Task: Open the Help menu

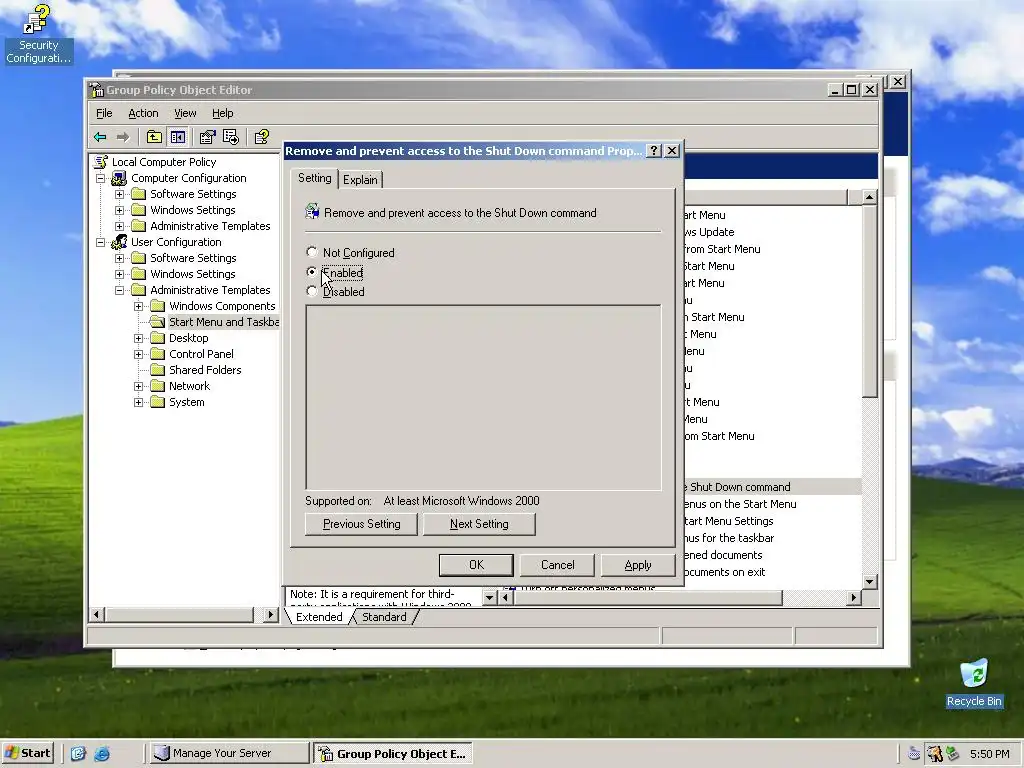Action: coord(222,113)
